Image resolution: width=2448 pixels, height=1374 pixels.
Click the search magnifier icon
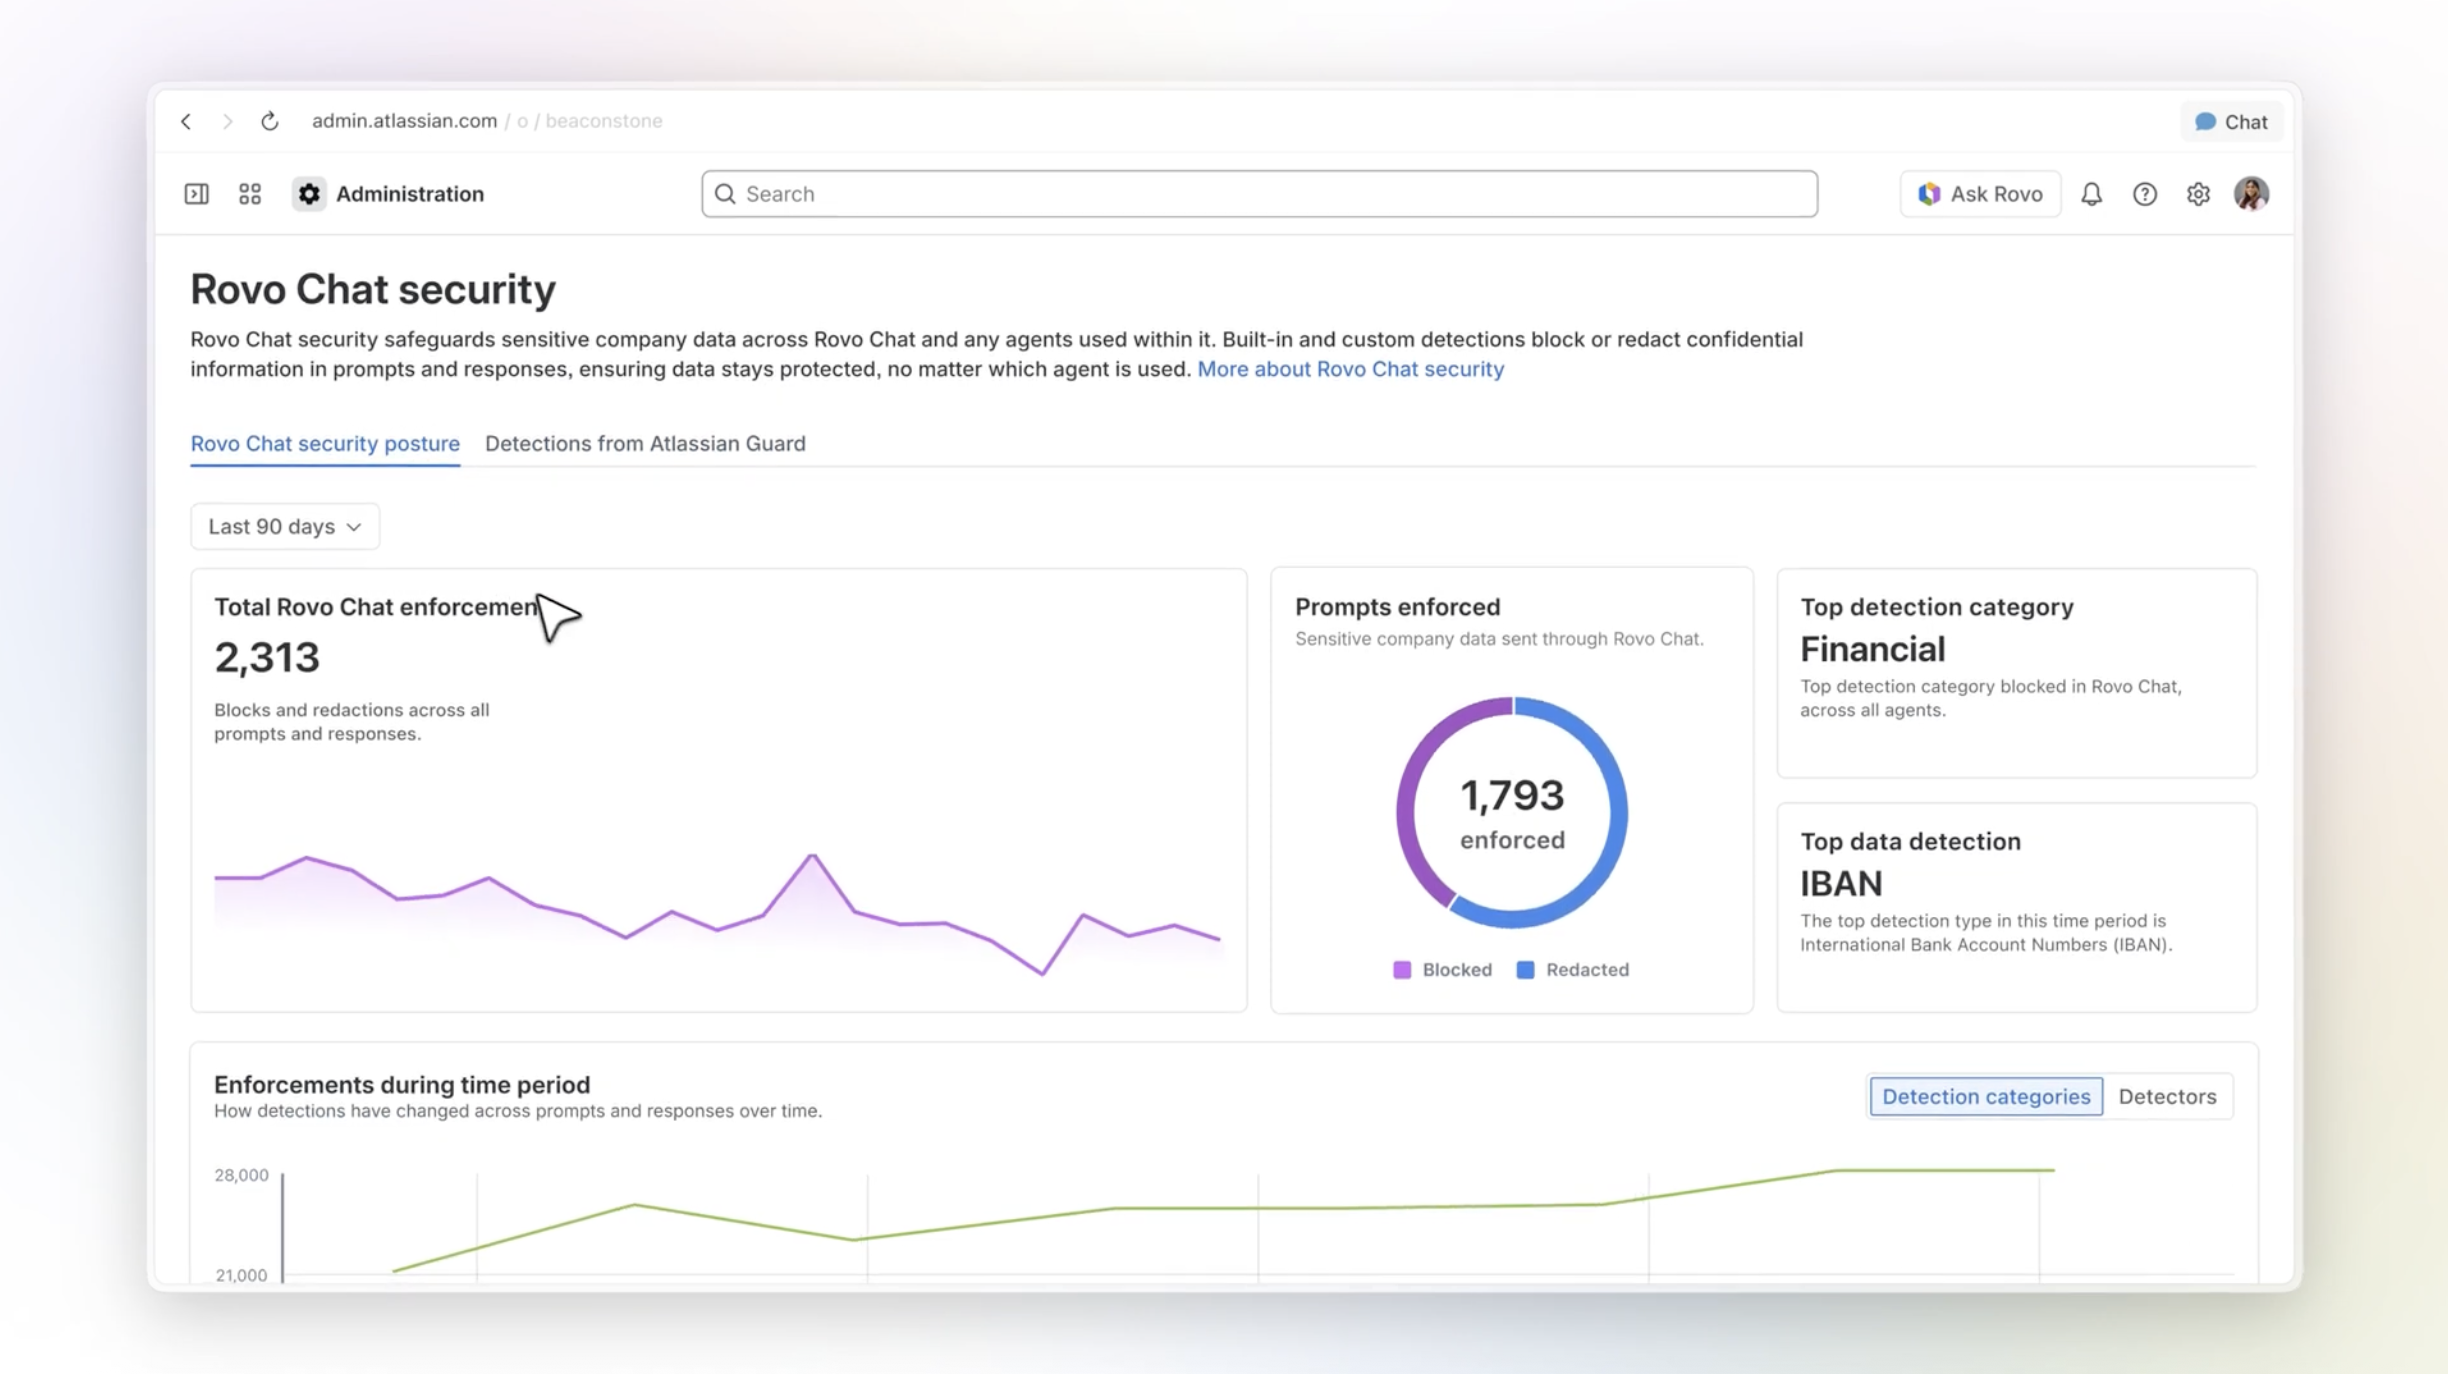[x=726, y=194]
